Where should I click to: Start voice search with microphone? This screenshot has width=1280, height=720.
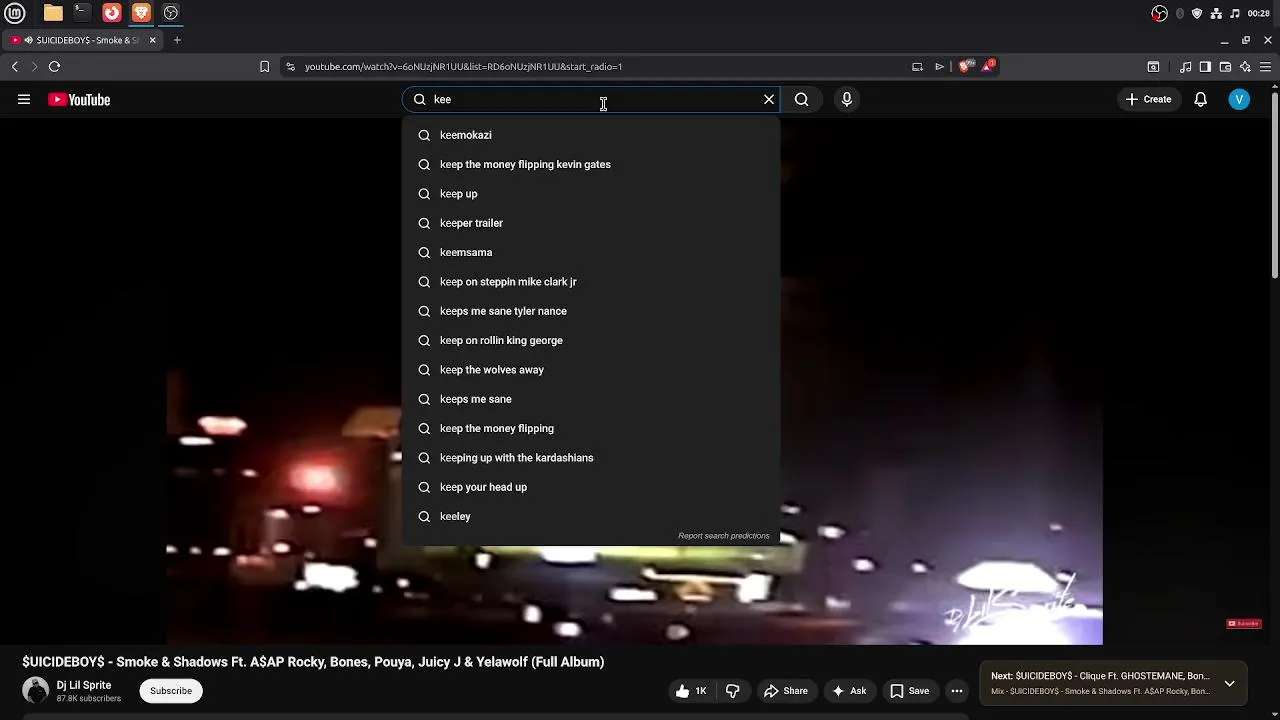[846, 99]
